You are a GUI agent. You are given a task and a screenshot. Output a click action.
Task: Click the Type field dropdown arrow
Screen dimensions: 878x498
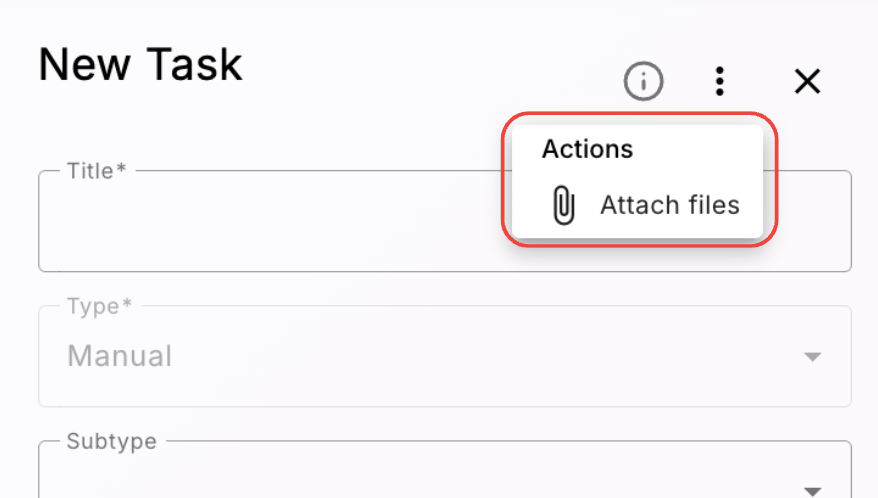click(812, 357)
